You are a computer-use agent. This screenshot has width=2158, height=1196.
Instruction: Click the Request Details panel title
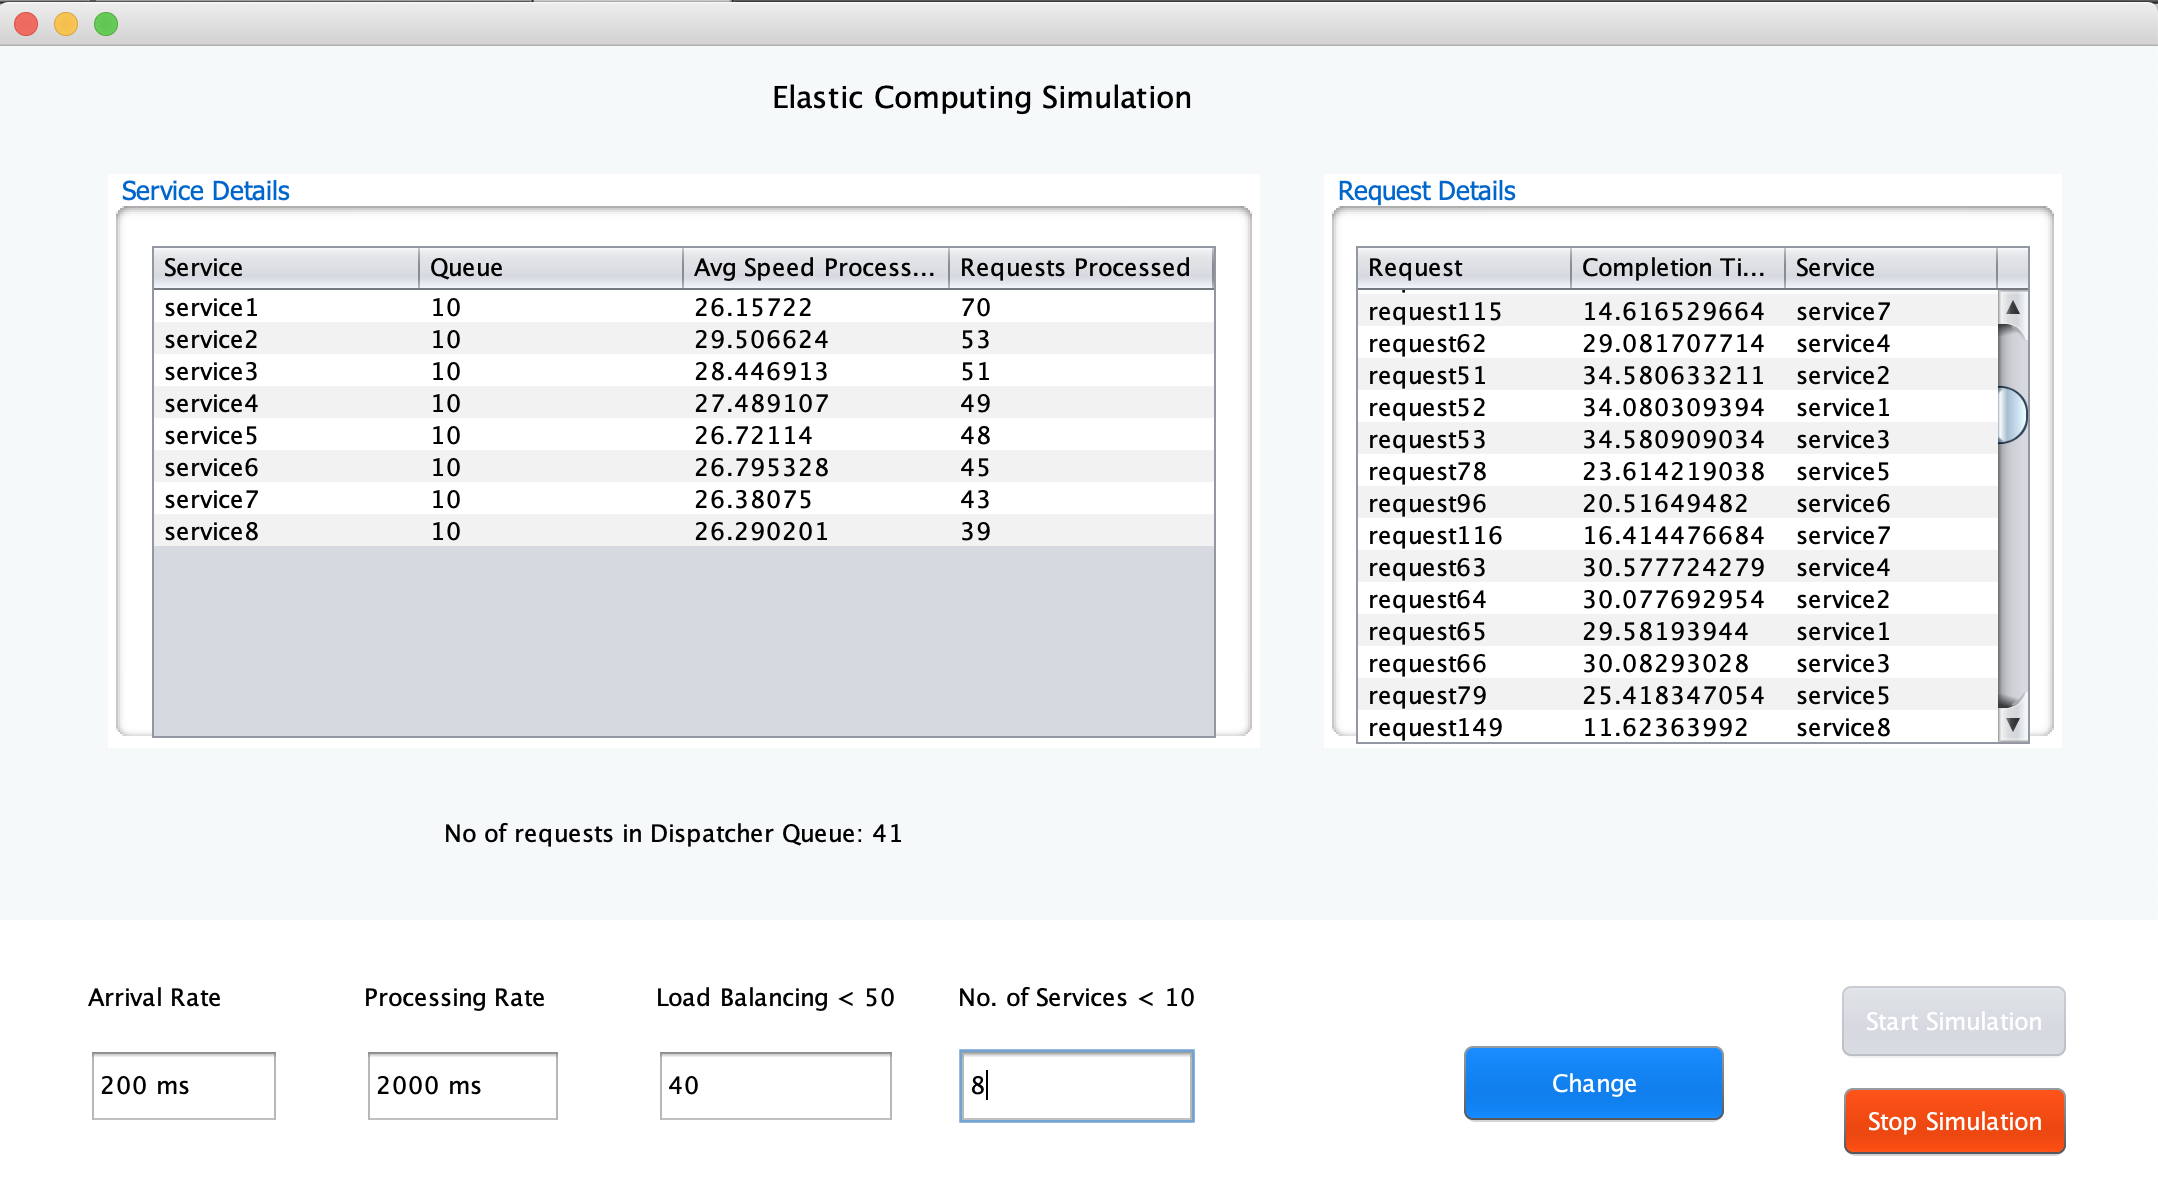coord(1426,190)
